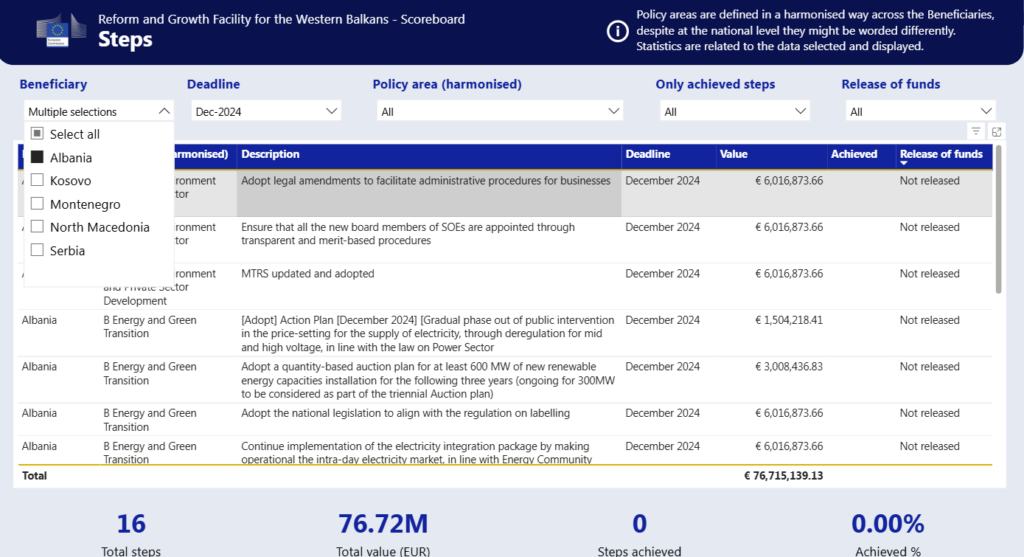Select '[Adopt] Action Plan [December 2024]' description
1024x557 pixels.
click(429, 333)
